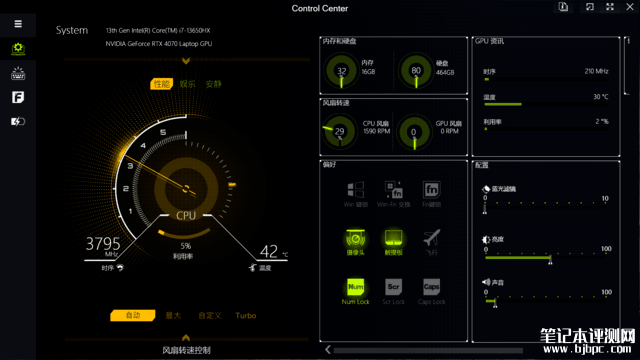The height and width of the screenshot is (360, 640).
Task: Adjust the 亮度 brightness slider handle
Action: (x=550, y=259)
